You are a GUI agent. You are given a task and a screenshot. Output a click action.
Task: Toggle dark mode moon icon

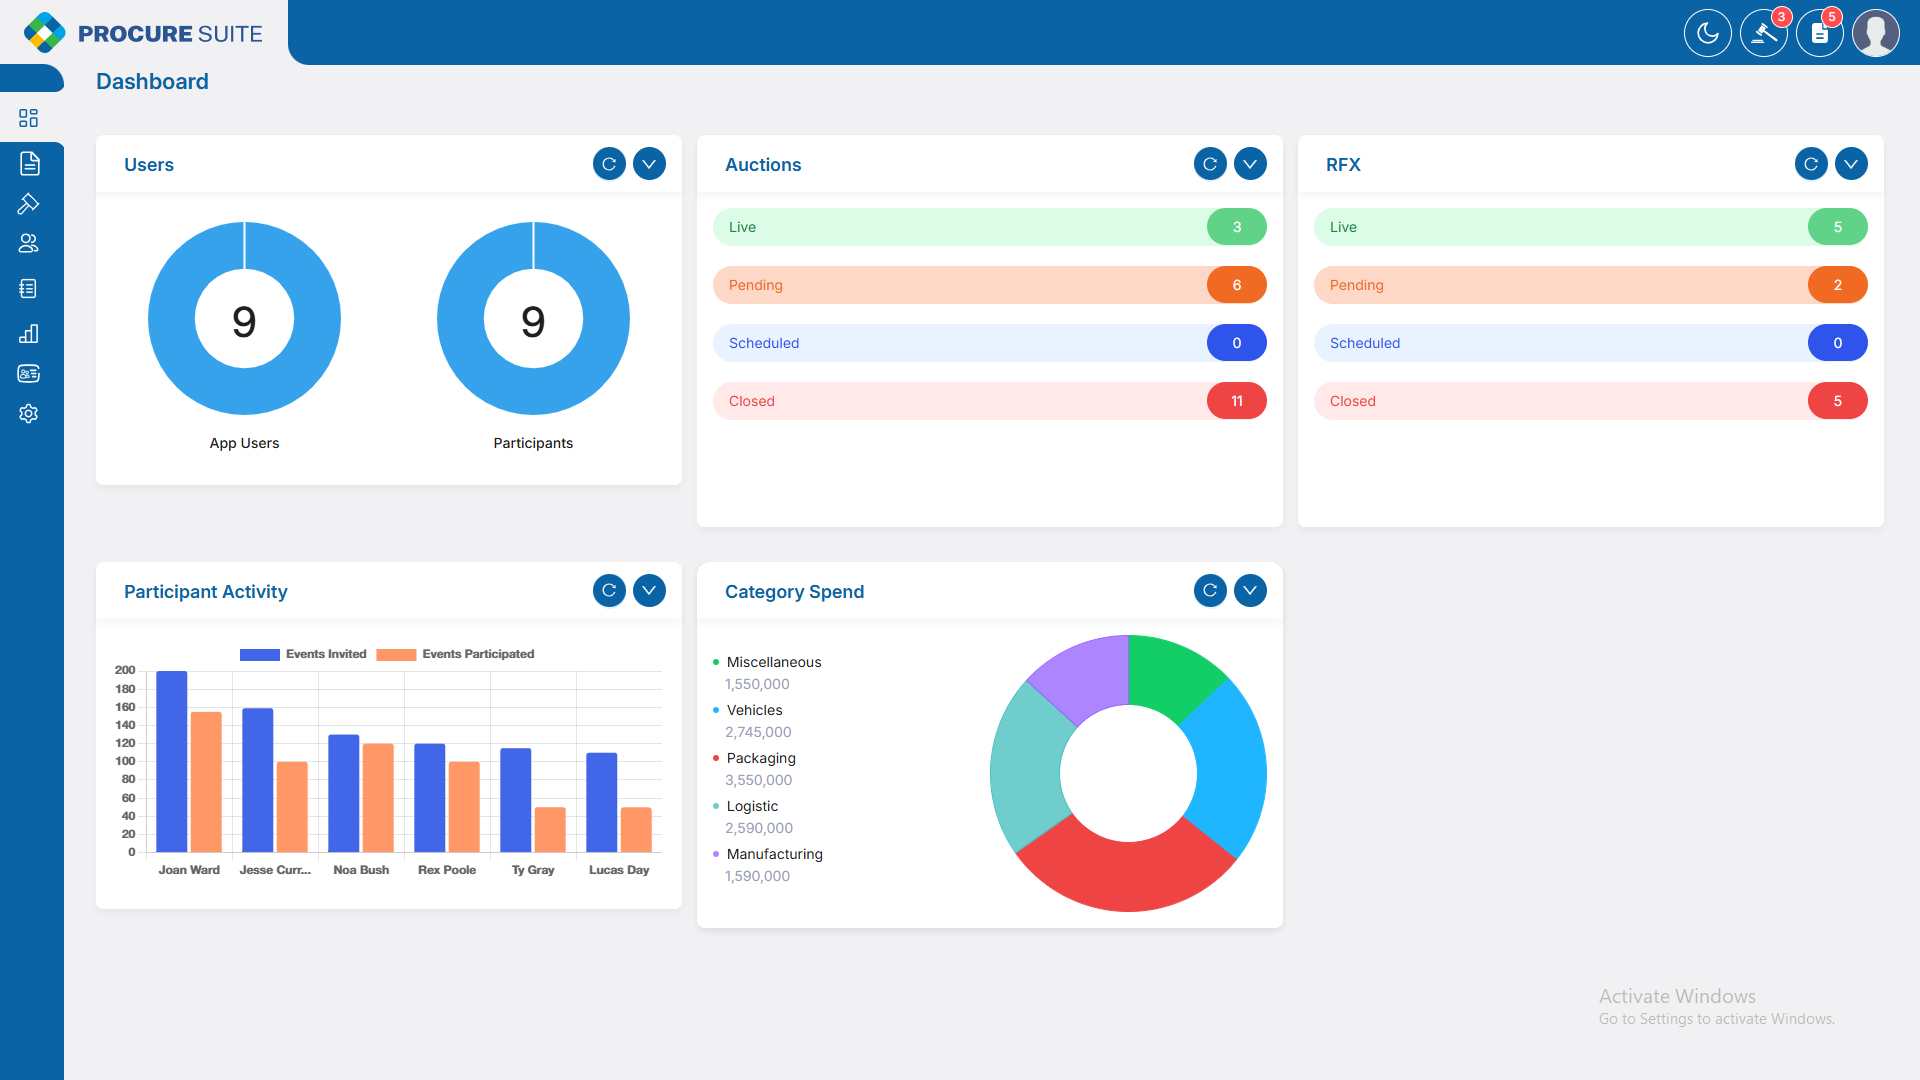coord(1707,33)
